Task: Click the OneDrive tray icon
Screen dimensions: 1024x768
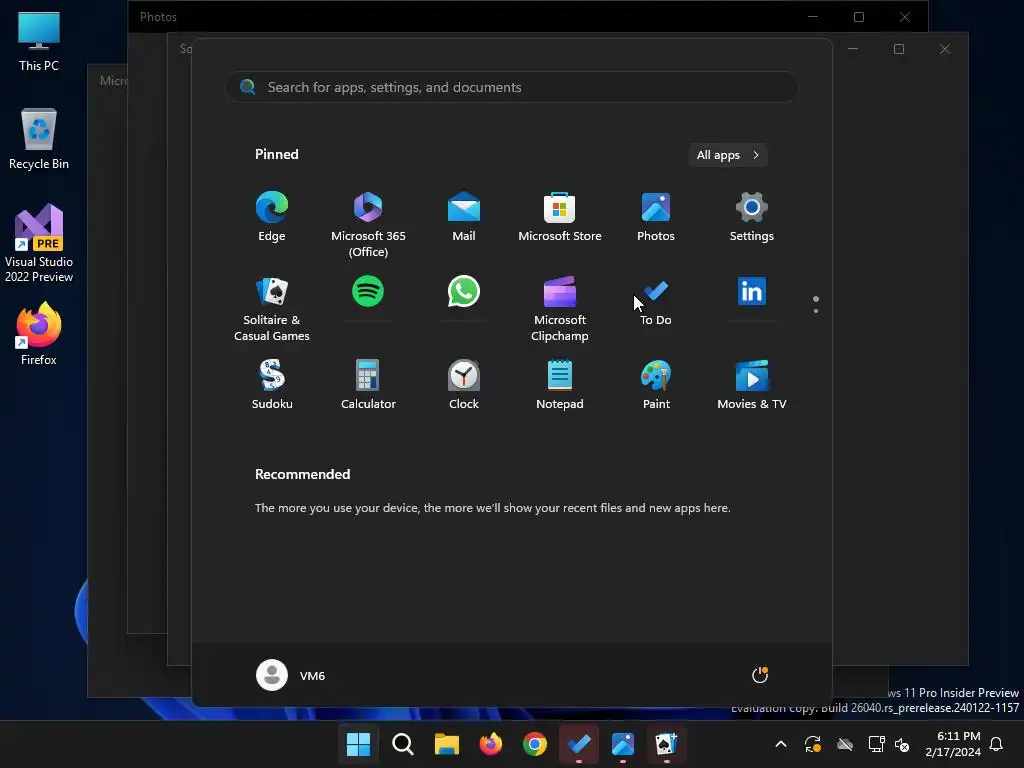Action: click(x=844, y=744)
